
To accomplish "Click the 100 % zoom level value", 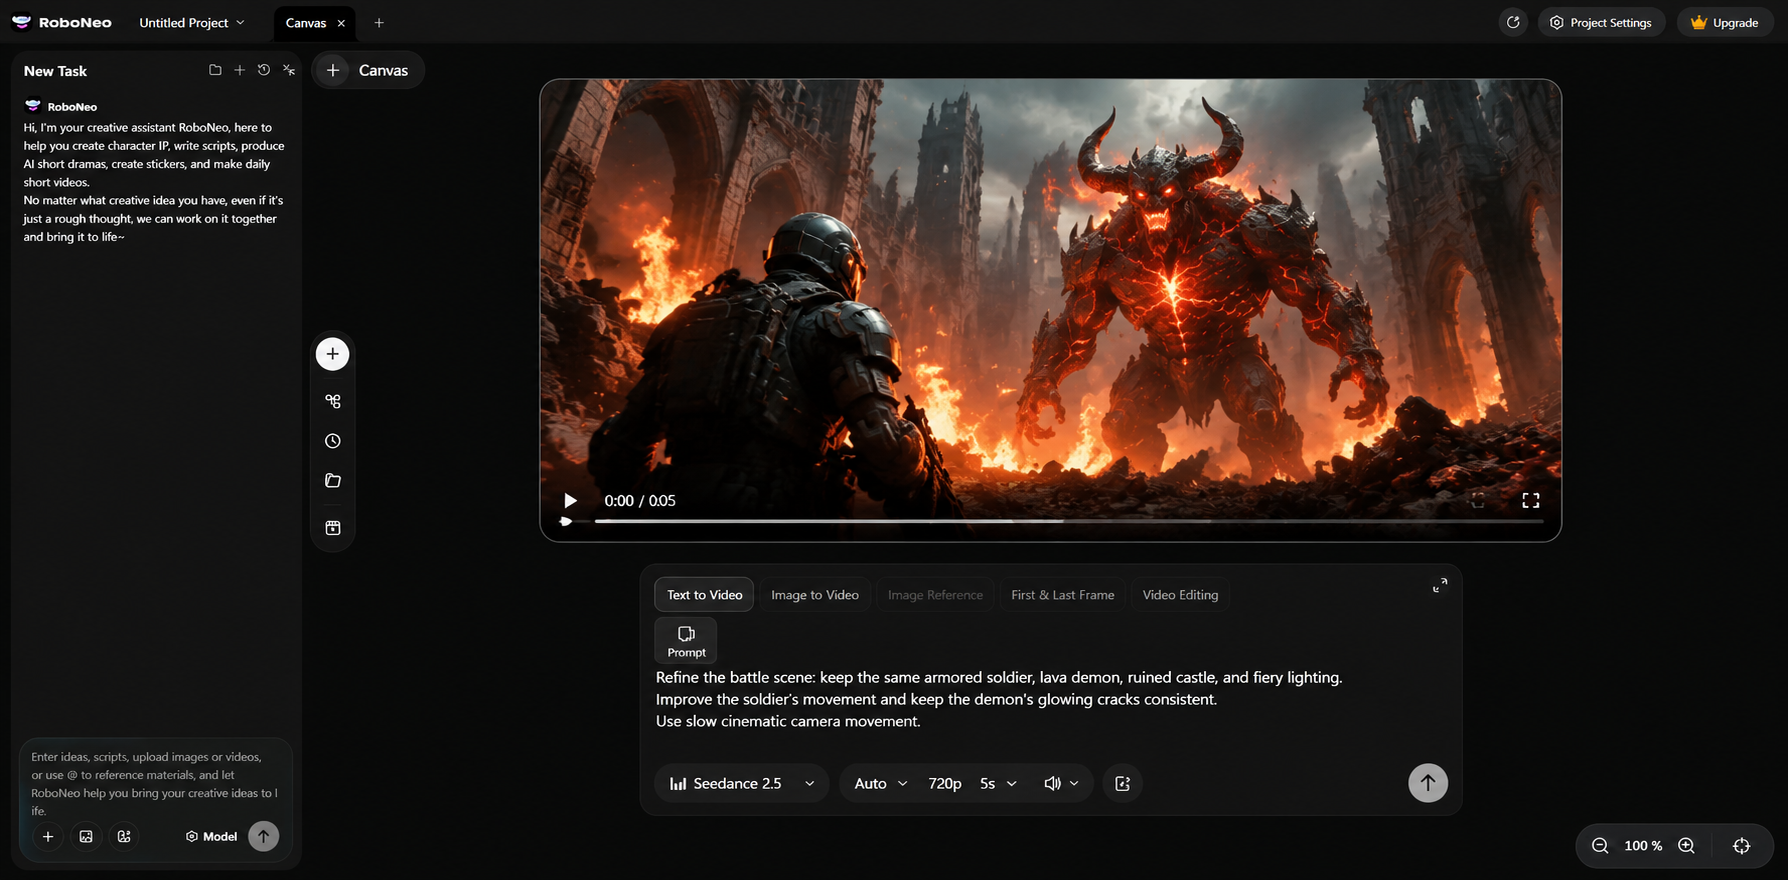I will [x=1643, y=846].
